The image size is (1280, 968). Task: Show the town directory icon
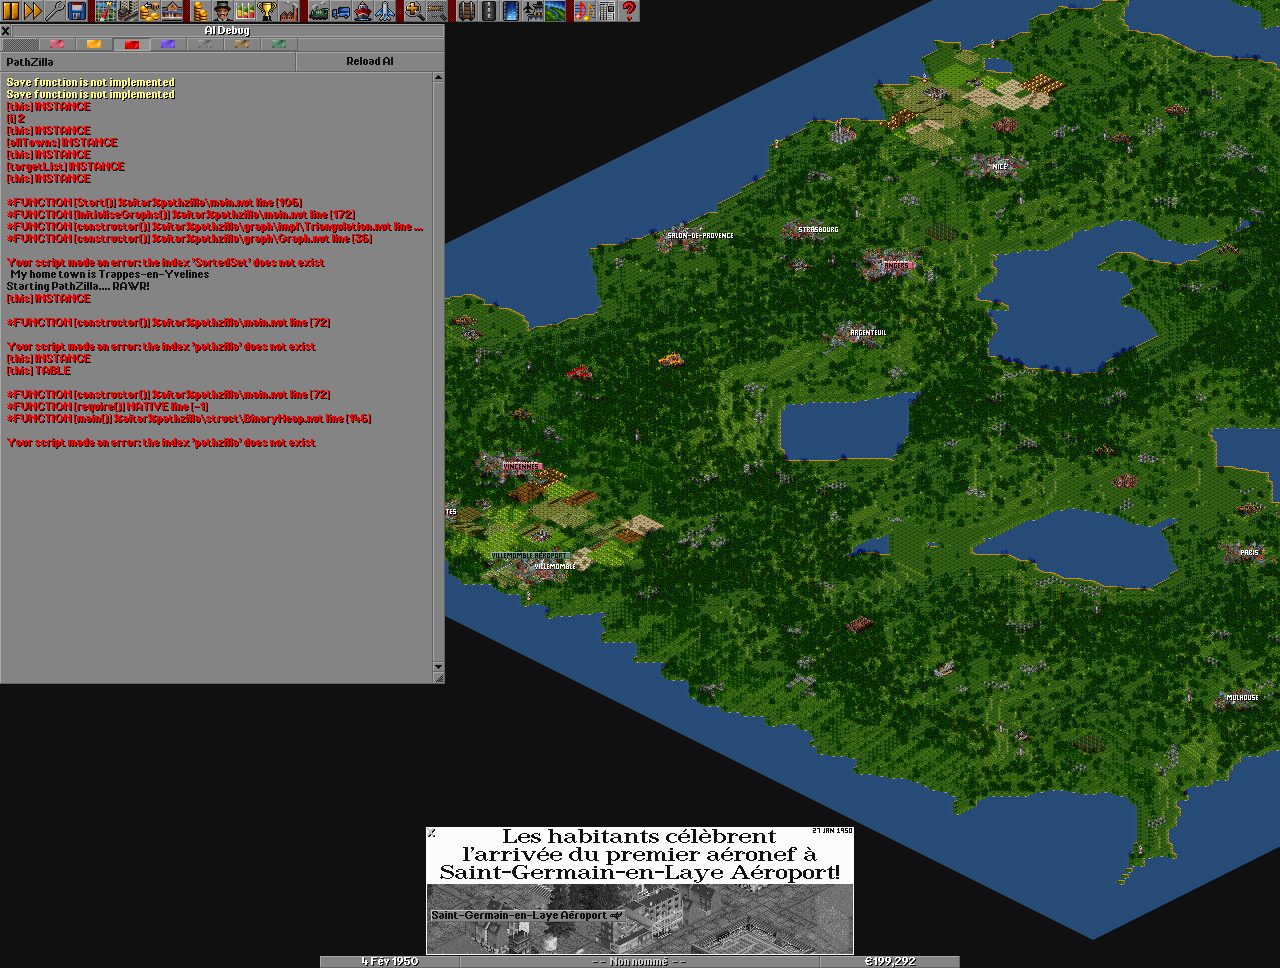pyautogui.click(x=127, y=11)
